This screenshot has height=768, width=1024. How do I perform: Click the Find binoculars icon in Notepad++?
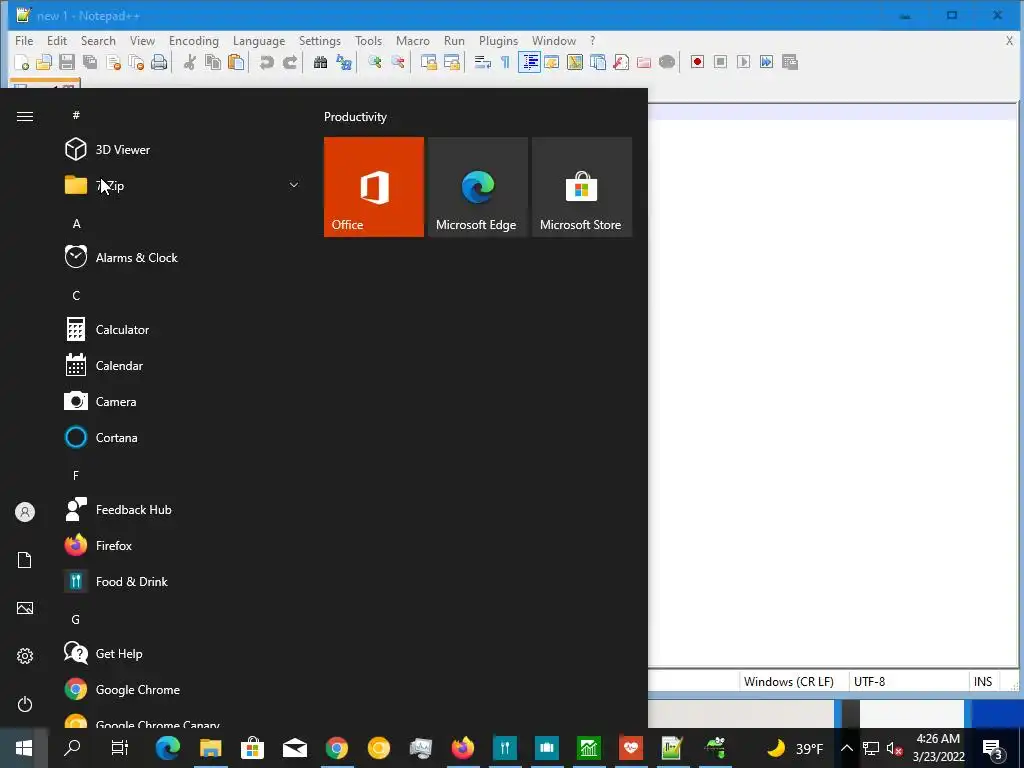320,62
